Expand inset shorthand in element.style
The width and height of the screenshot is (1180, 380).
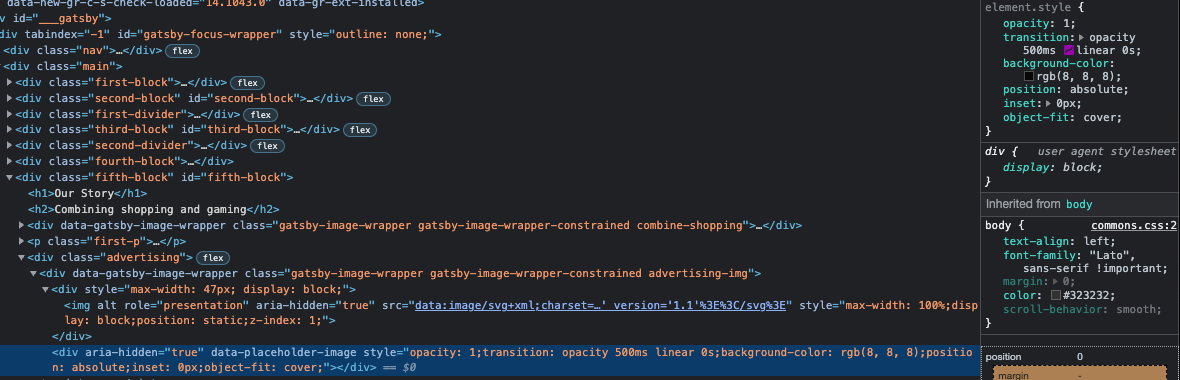[1049, 103]
